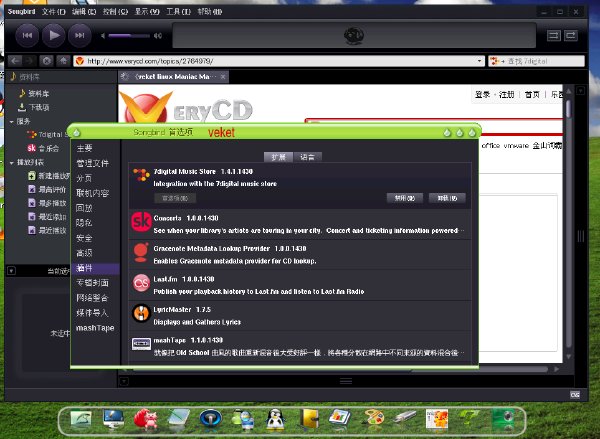Screen dimensions: 600x439
Task: Select the Last.fm extension icon
Action: coord(141,283)
